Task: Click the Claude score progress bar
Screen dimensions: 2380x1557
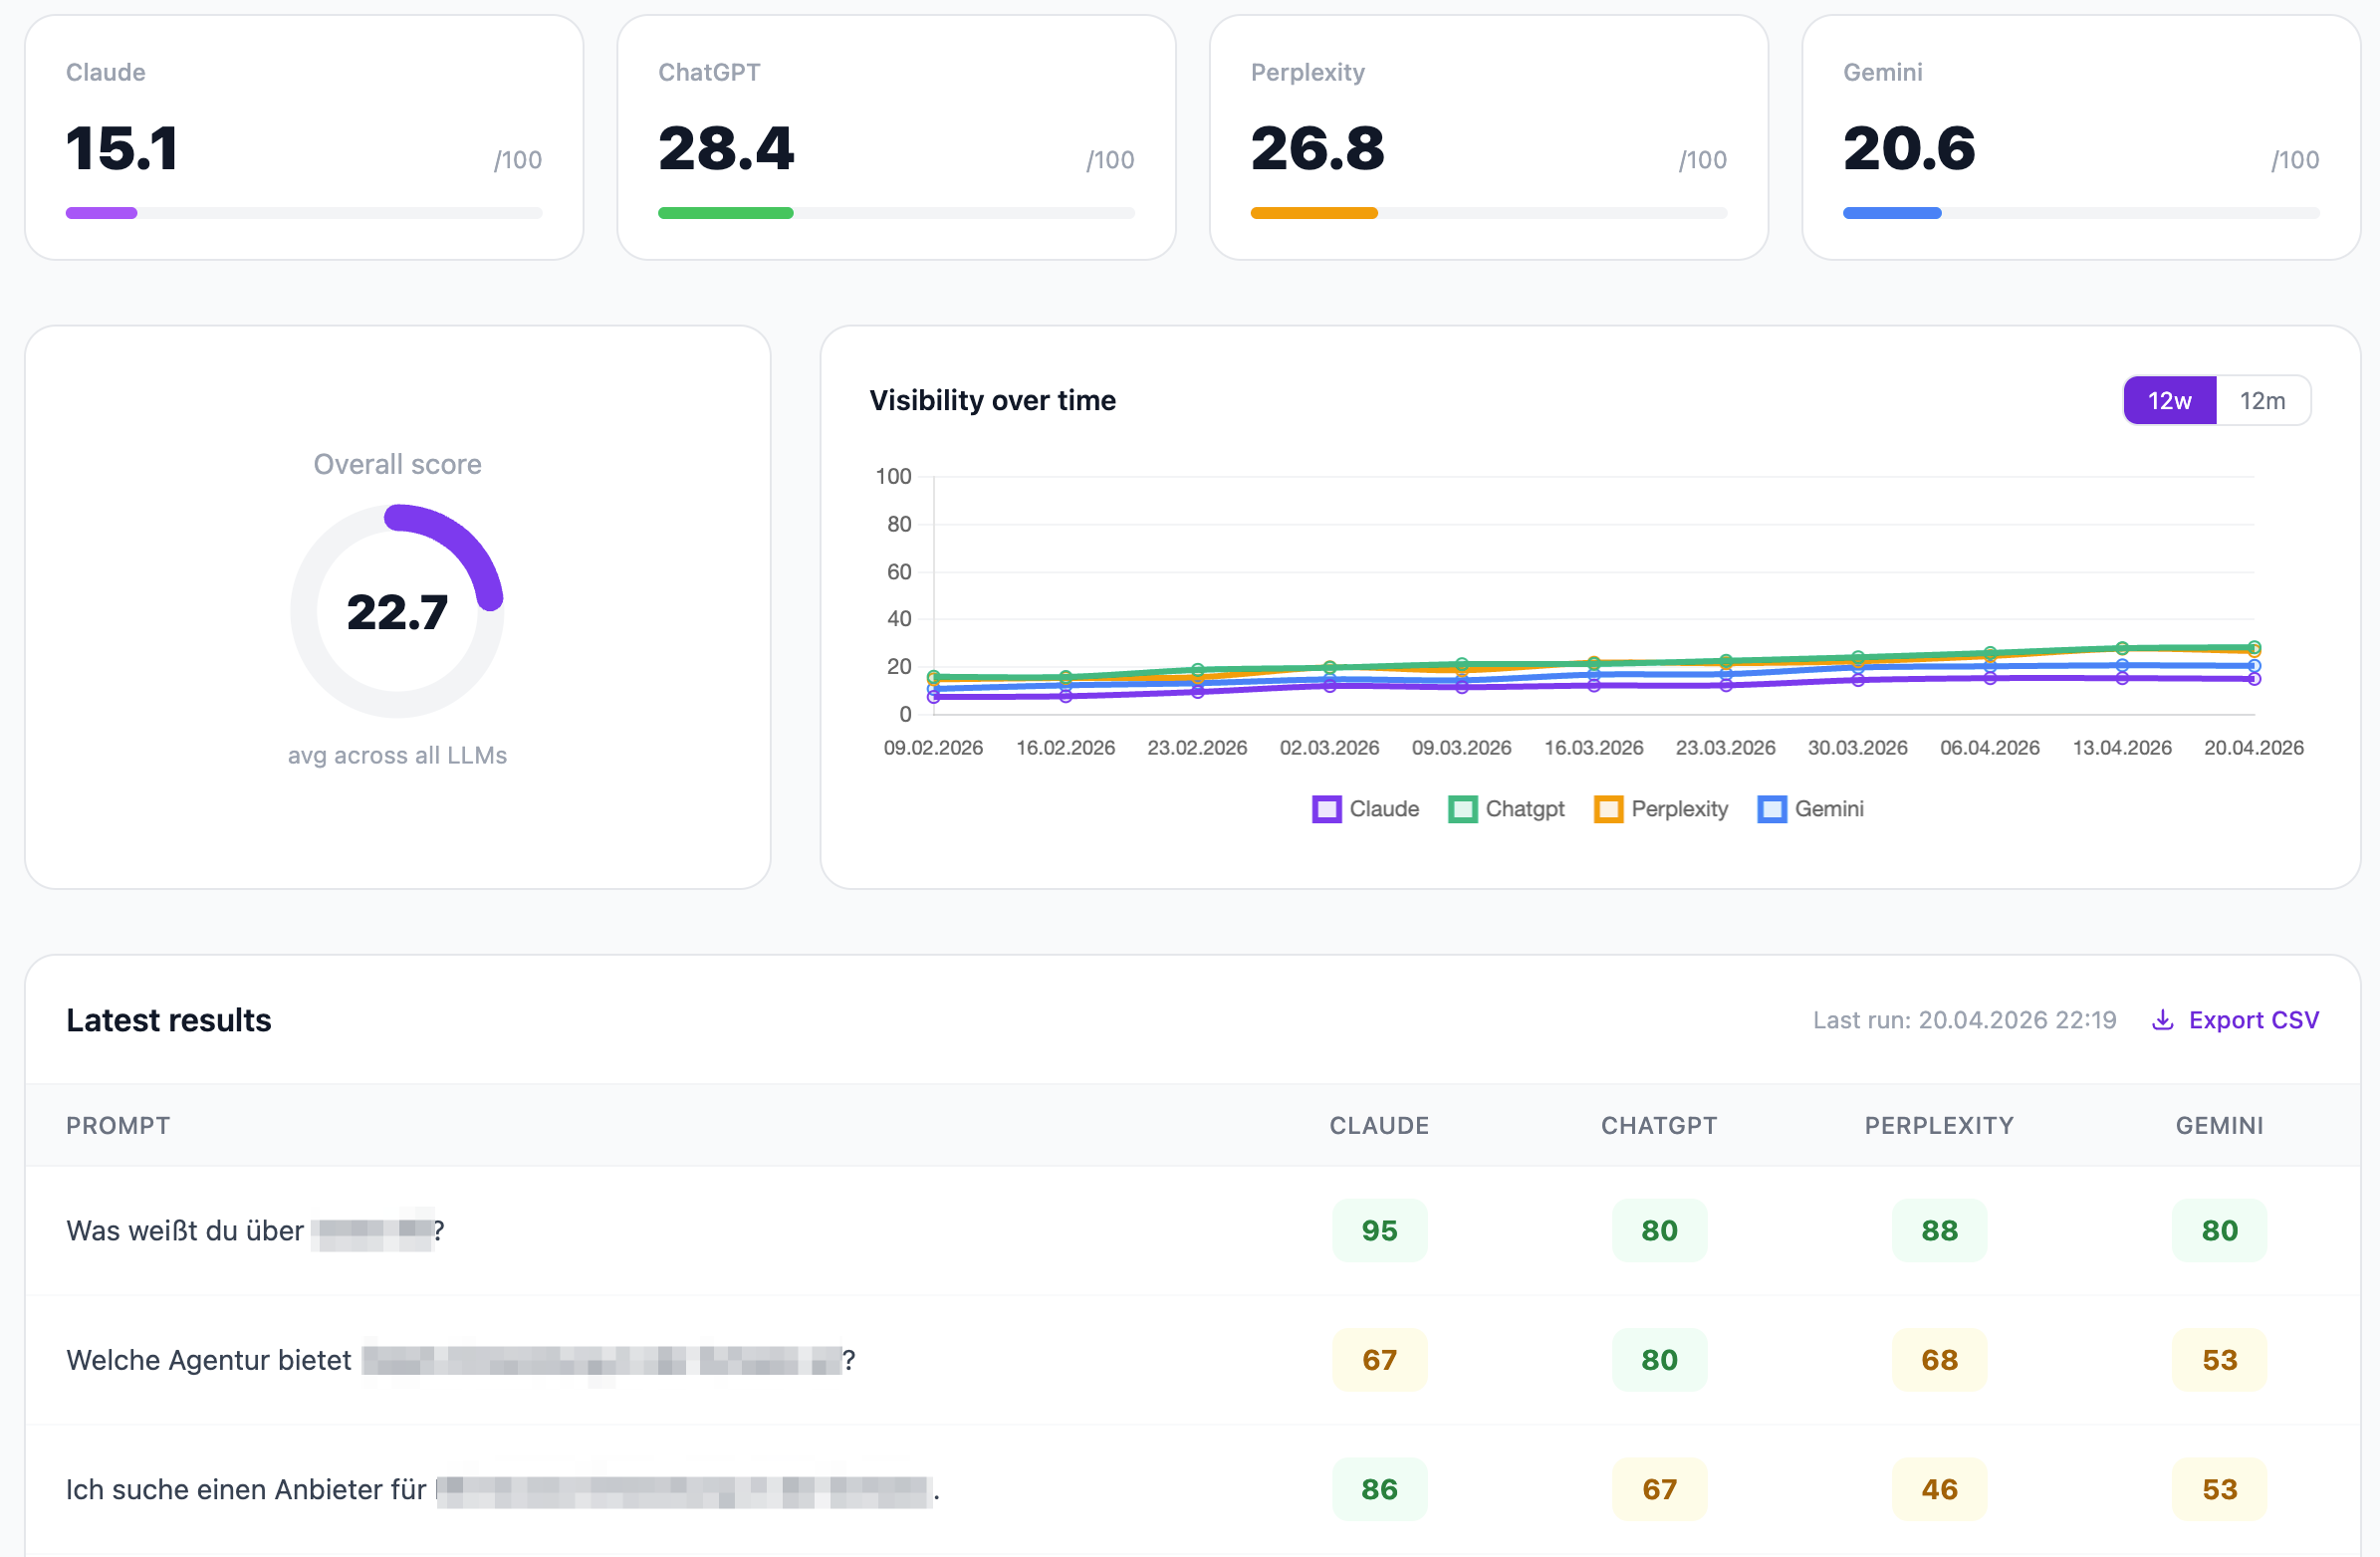Action: 304,213
